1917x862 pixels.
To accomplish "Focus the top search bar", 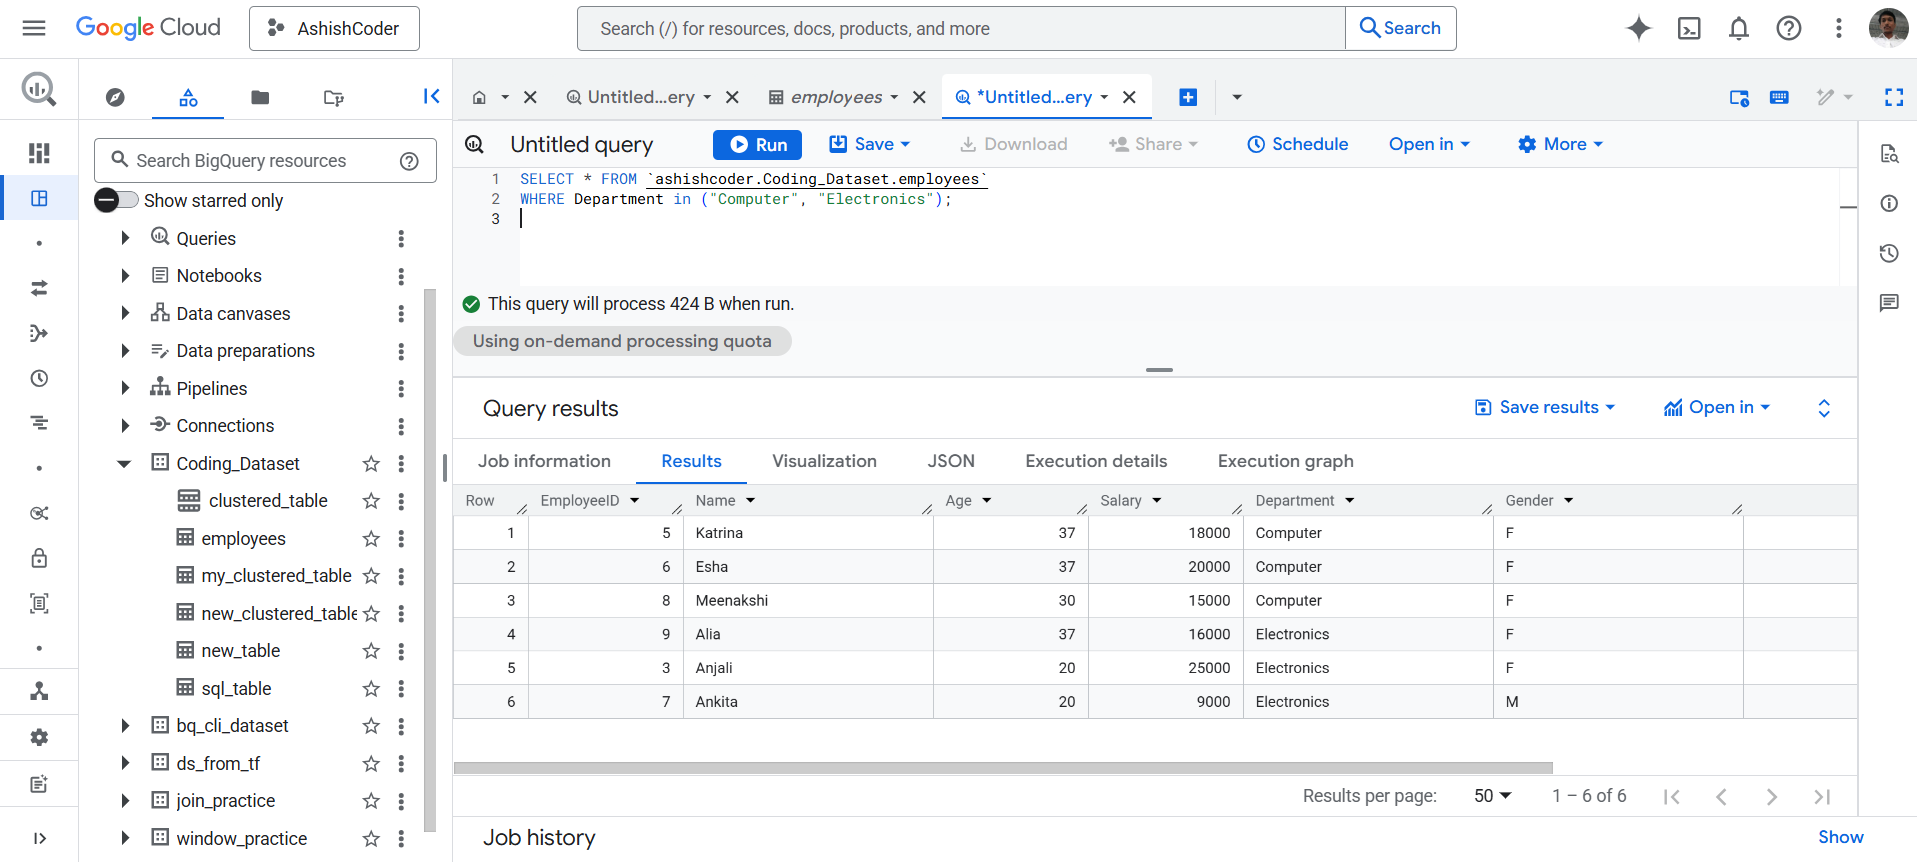I will click(961, 28).
